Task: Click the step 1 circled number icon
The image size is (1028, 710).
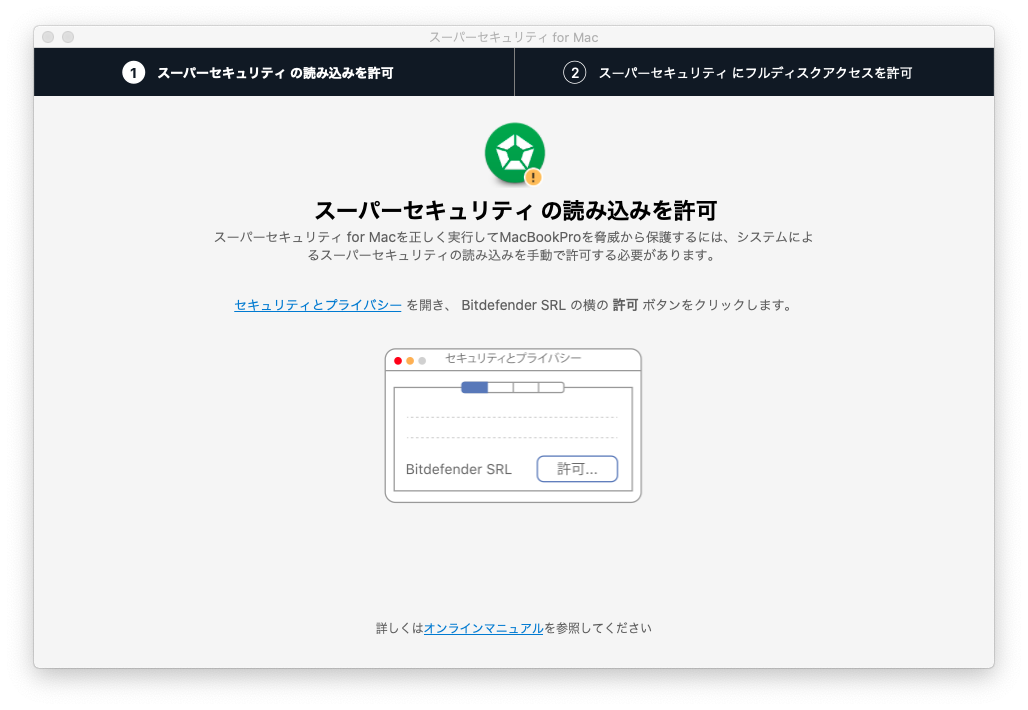Action: [134, 72]
